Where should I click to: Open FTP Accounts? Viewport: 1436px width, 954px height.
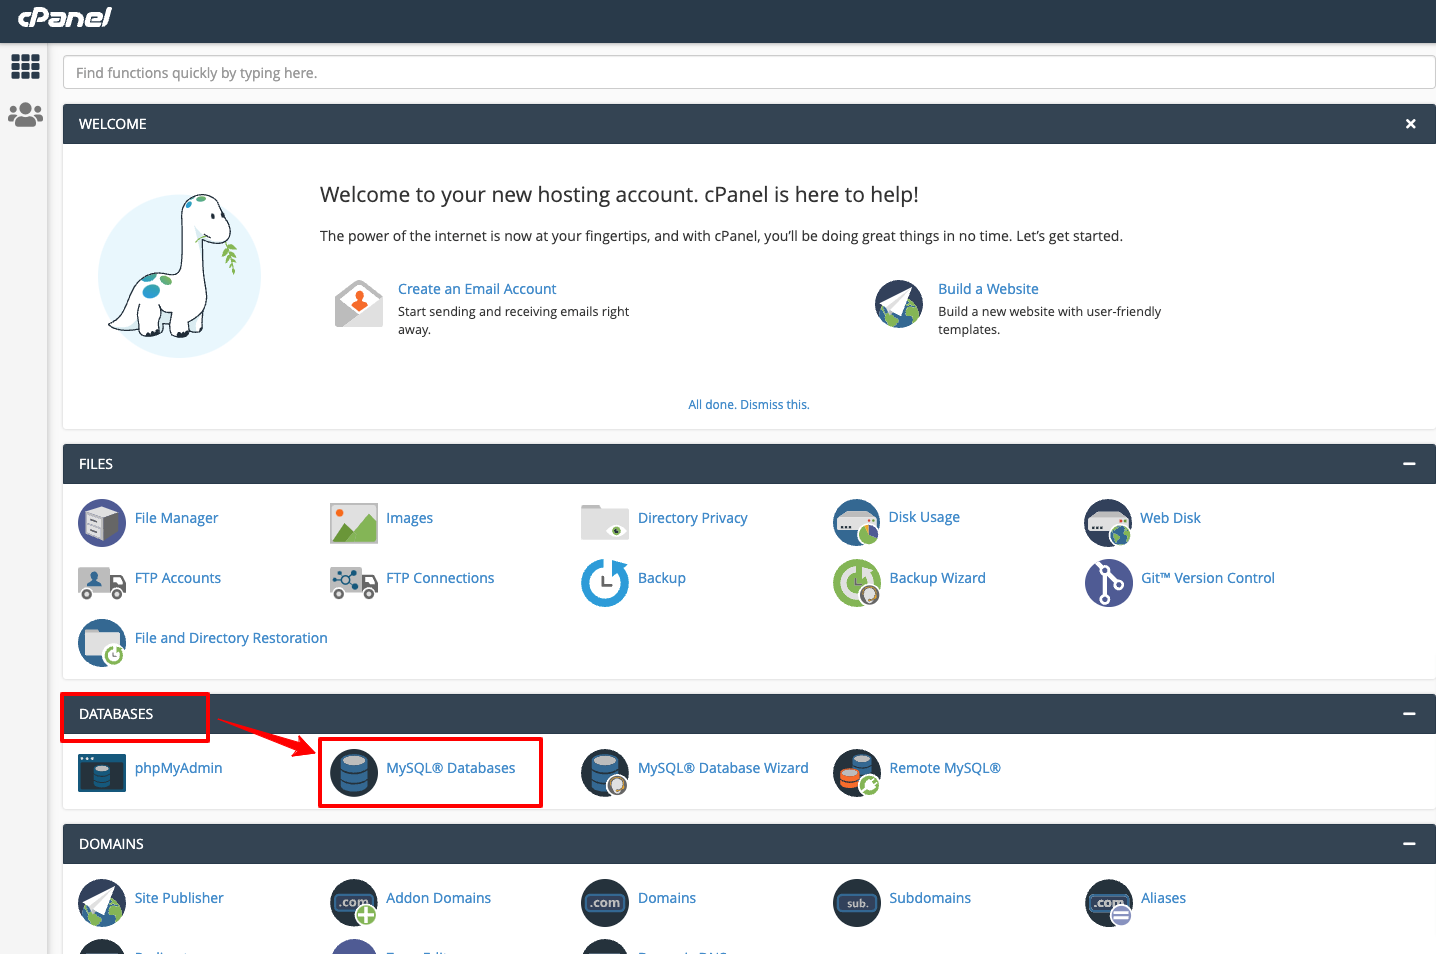(177, 577)
